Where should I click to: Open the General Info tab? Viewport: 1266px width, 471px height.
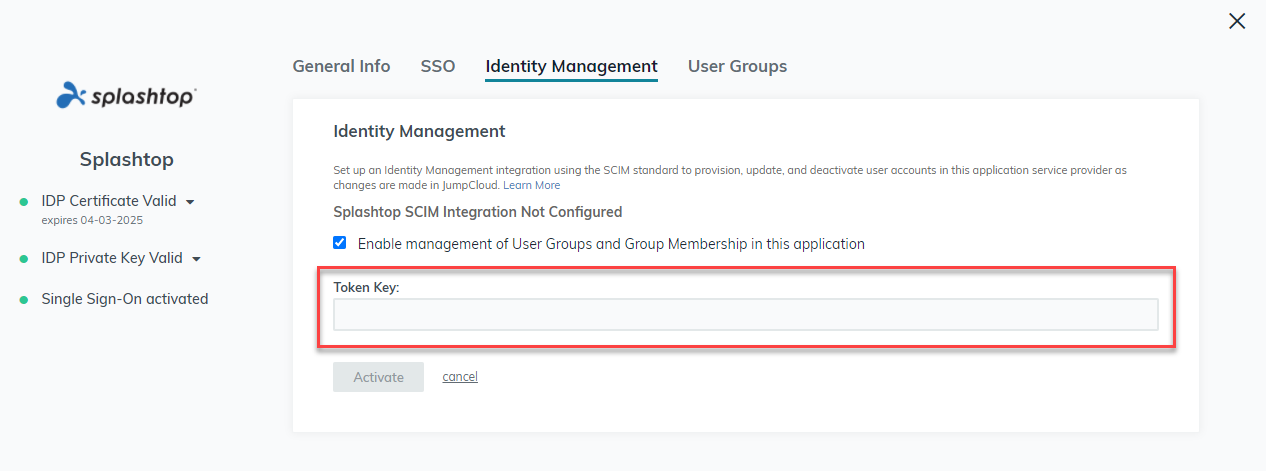pos(341,66)
